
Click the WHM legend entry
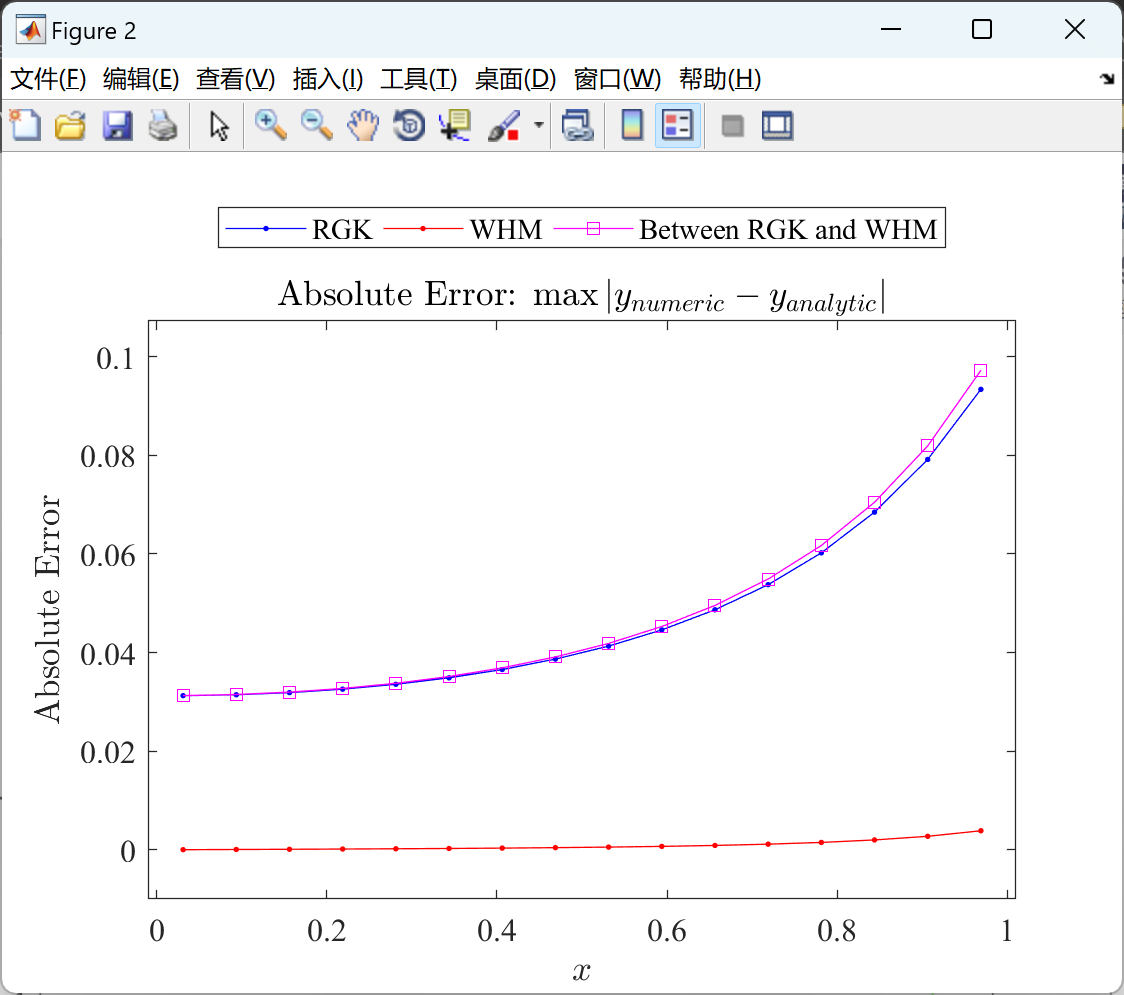tap(463, 229)
